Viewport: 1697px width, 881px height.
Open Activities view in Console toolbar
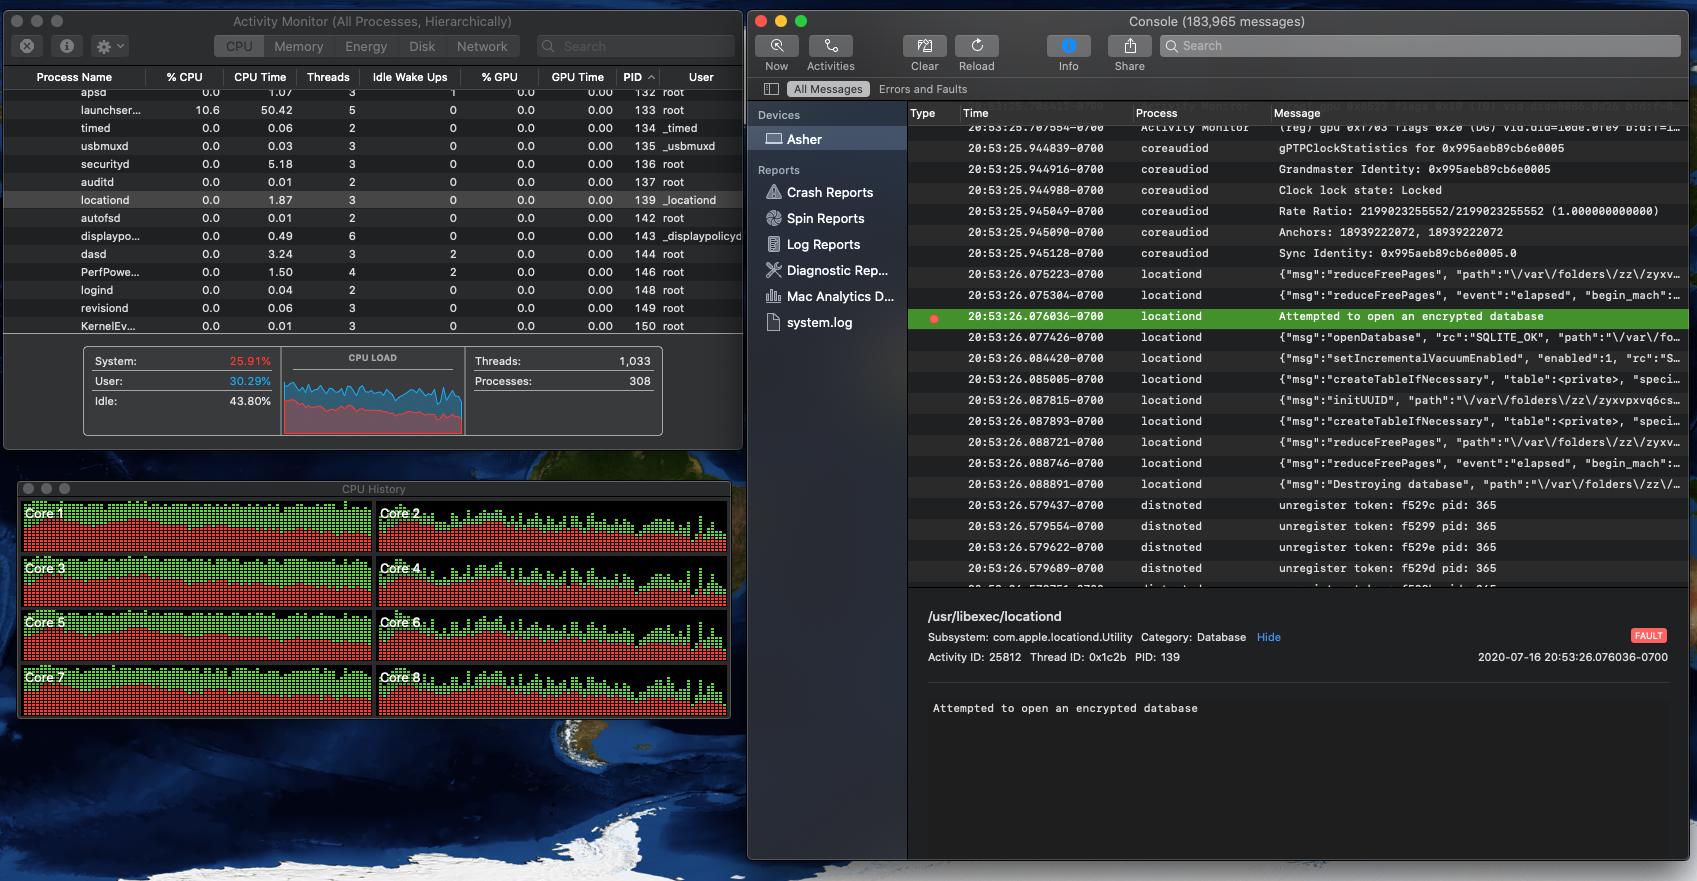[830, 46]
